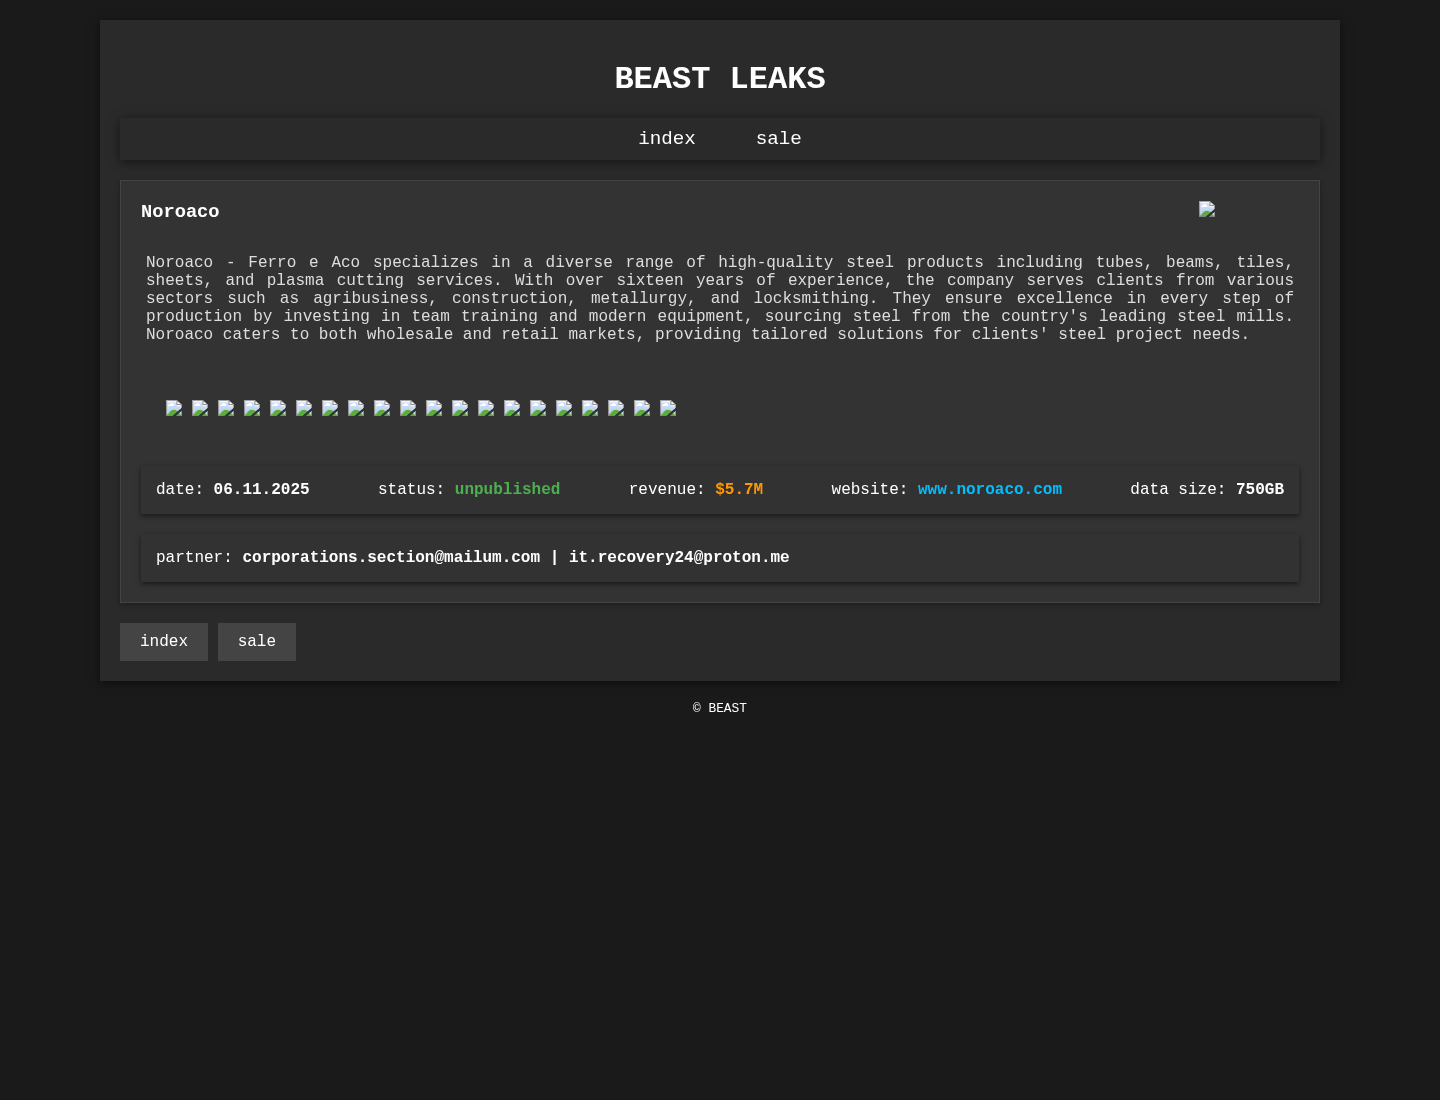Viewport: 1440px width, 1100px height.
Task: Click the index button below the listing card
Action: point(164,642)
